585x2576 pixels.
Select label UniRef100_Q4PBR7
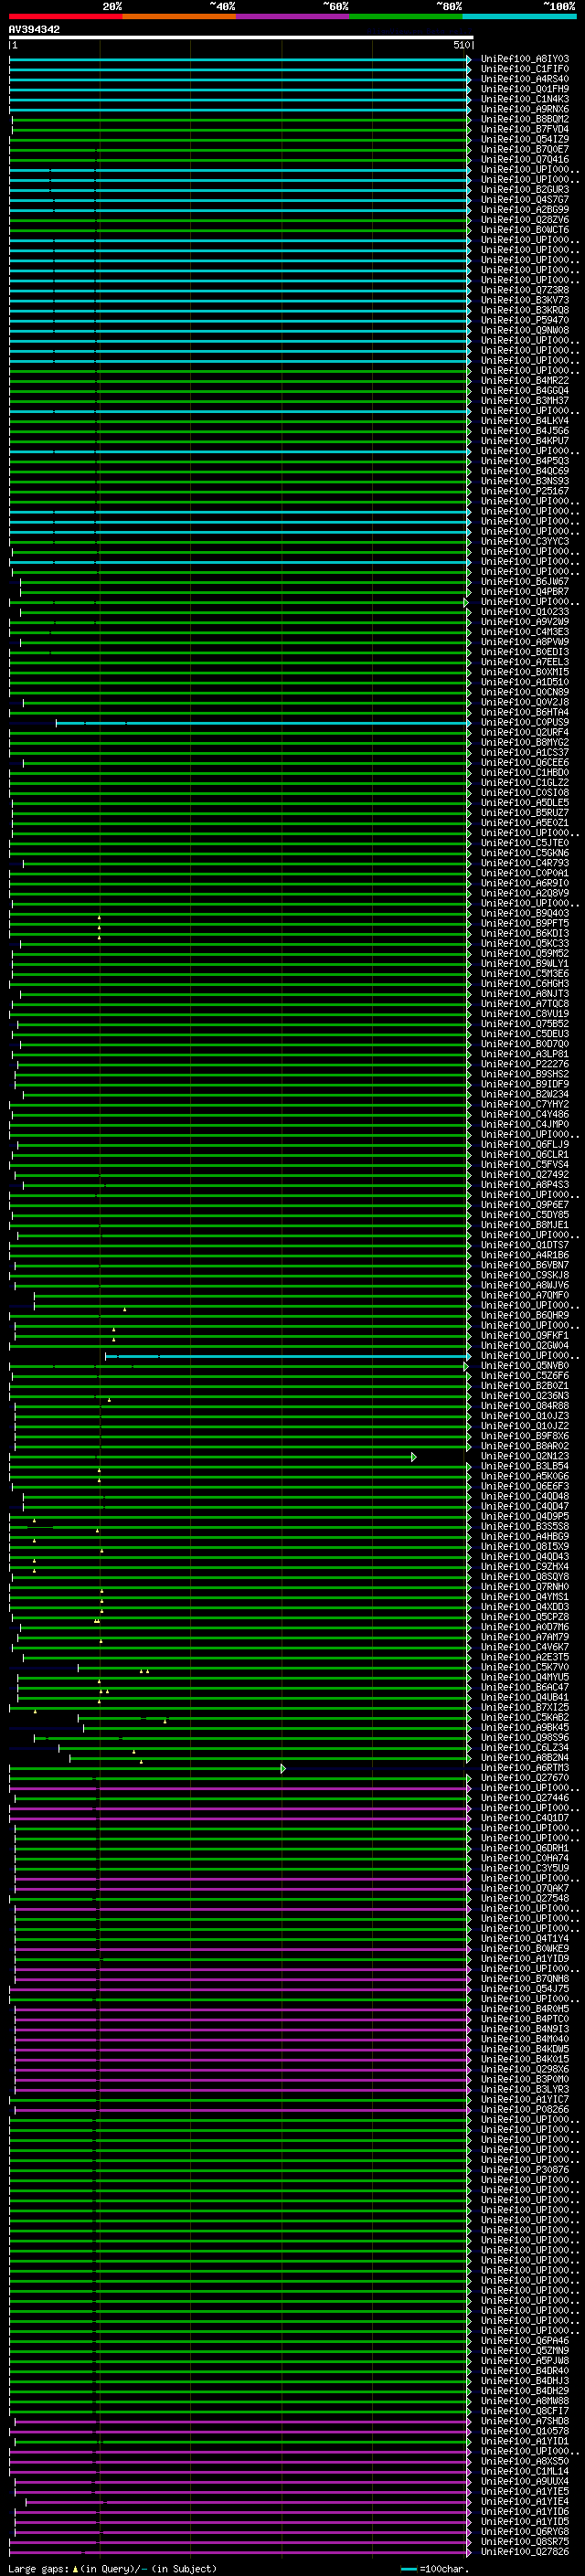pos(525,592)
